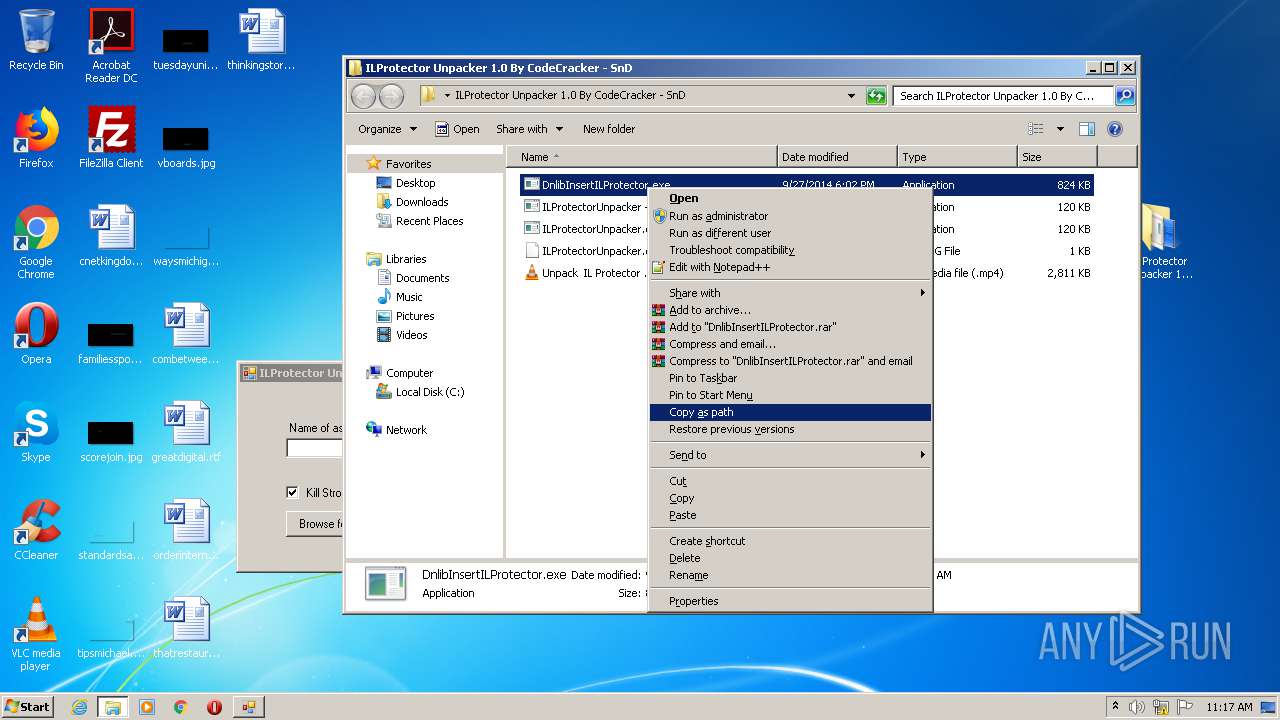The image size is (1280, 720).
Task: Open change view options dropdown arrow
Action: (1060, 129)
